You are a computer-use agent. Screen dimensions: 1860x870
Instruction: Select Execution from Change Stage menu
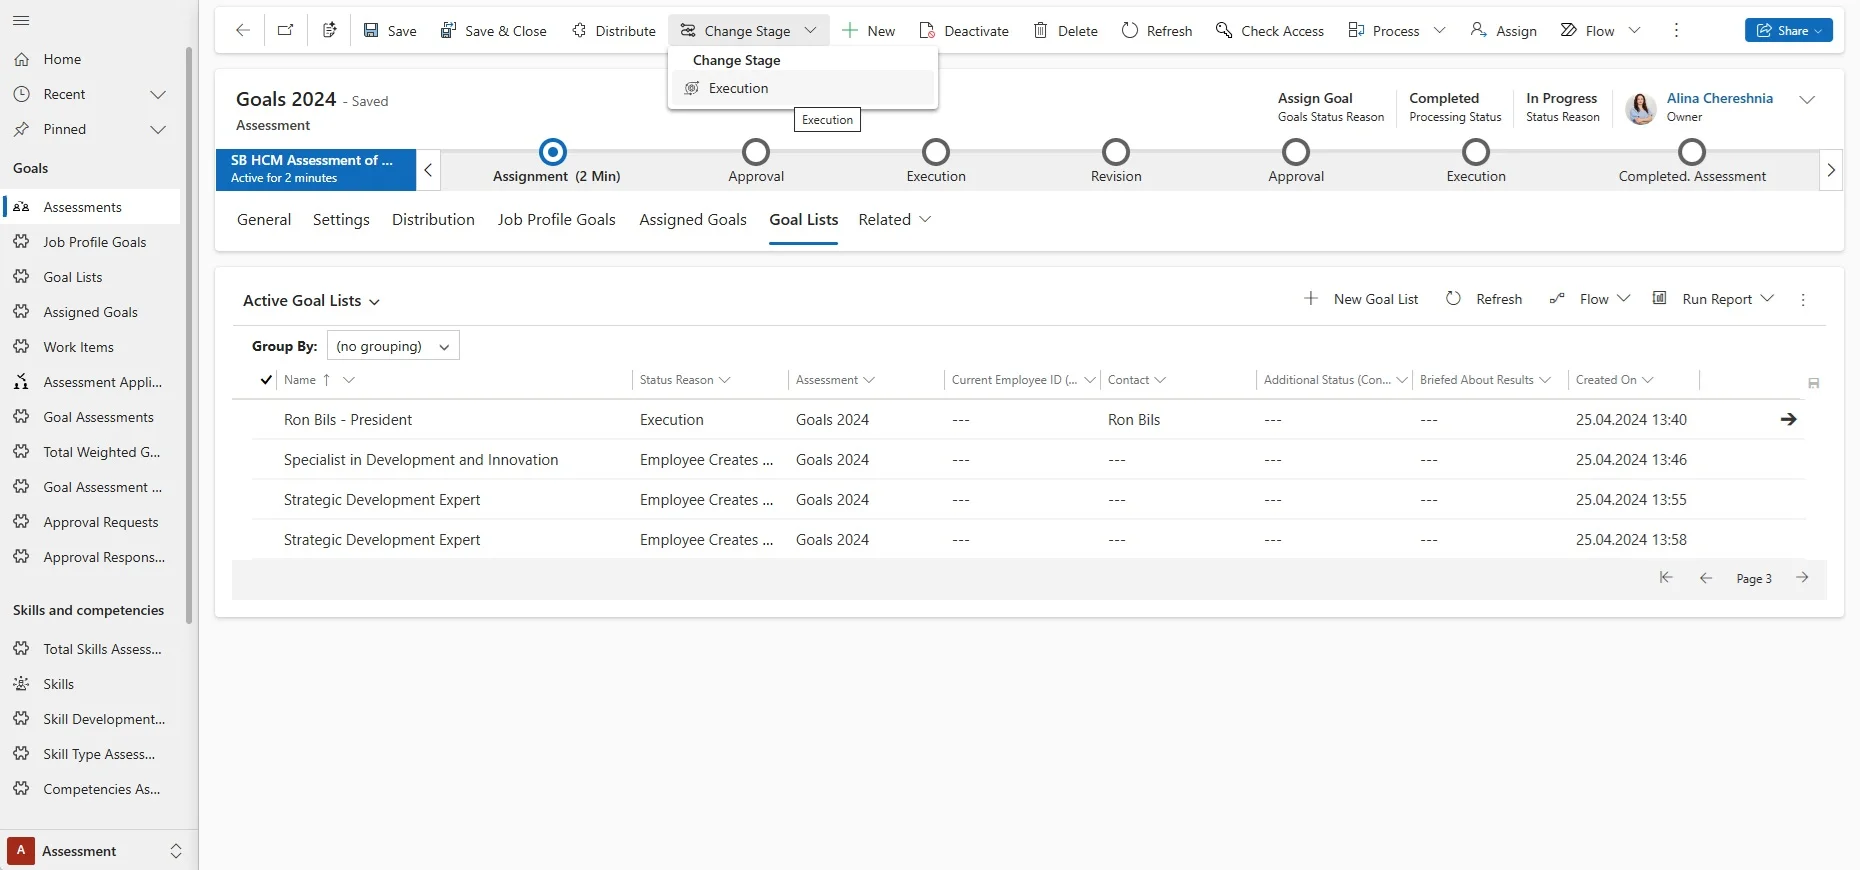tap(738, 89)
